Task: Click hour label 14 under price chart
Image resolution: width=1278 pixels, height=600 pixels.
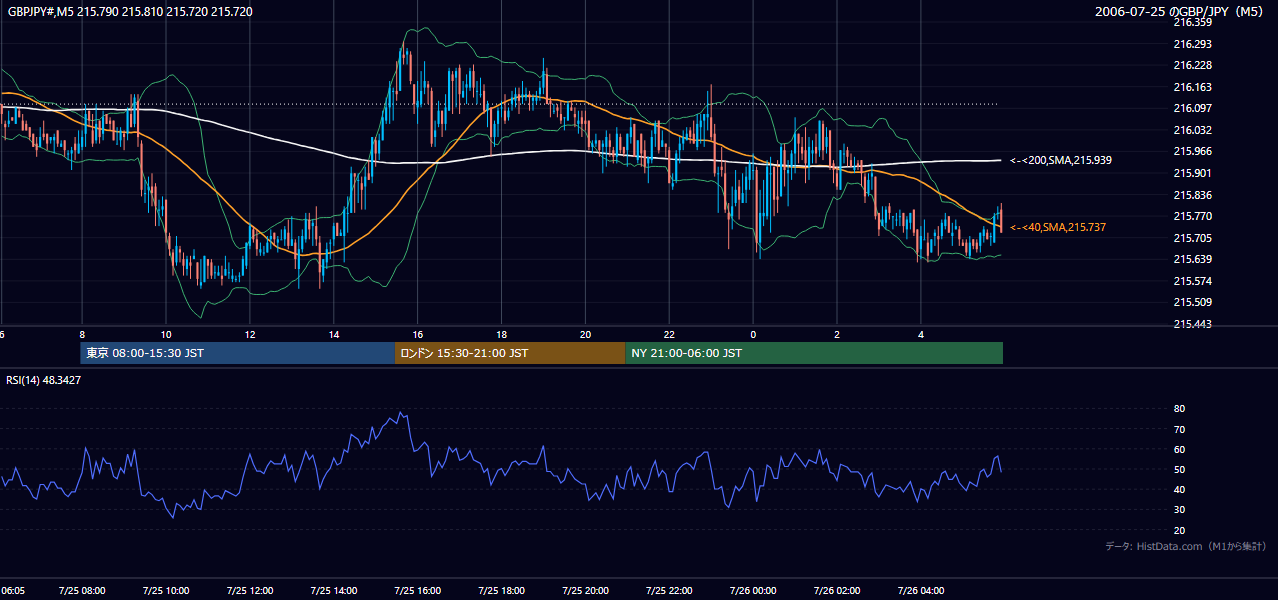Action: click(x=334, y=335)
